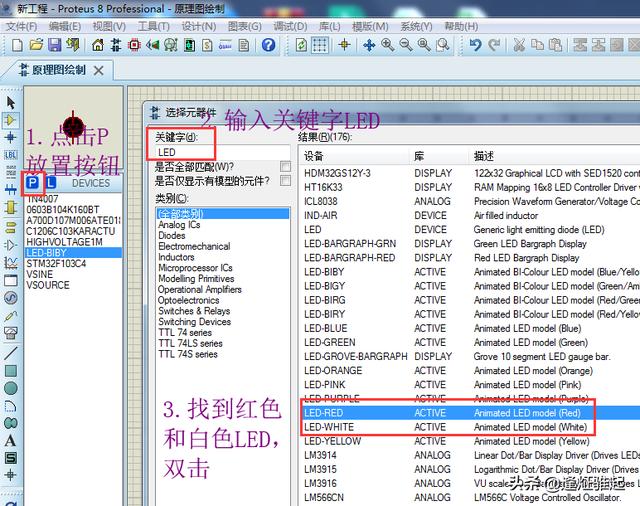Screen dimensions: 640x506
Task: Select the 2D Line drawing tool
Action: [11, 353]
